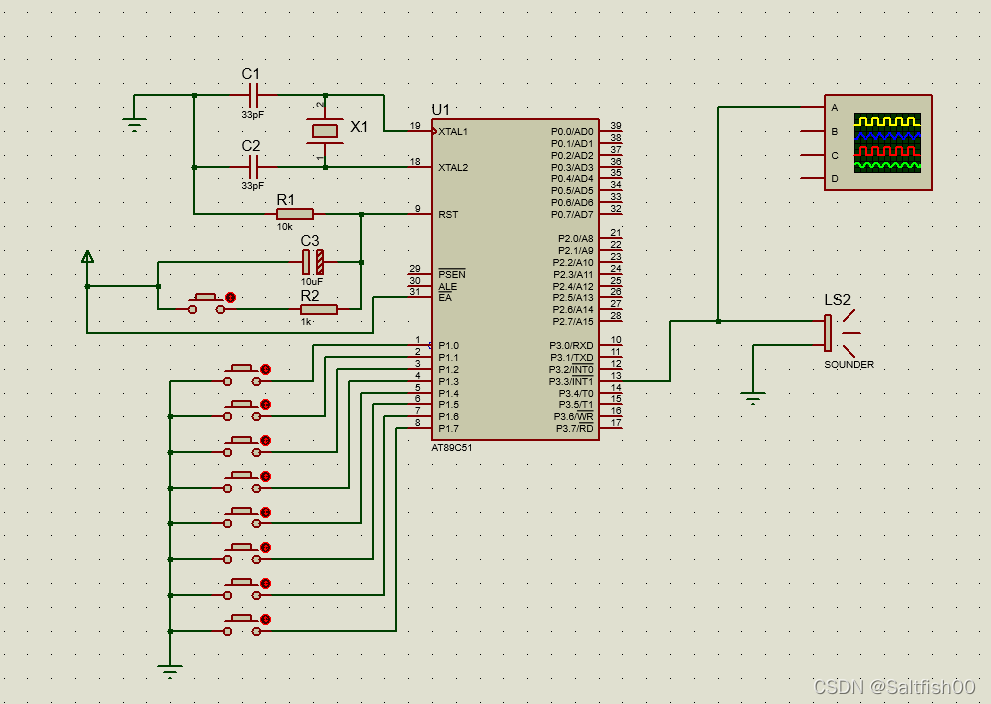
Task: Click the PSEN pin label
Action: coord(452,274)
